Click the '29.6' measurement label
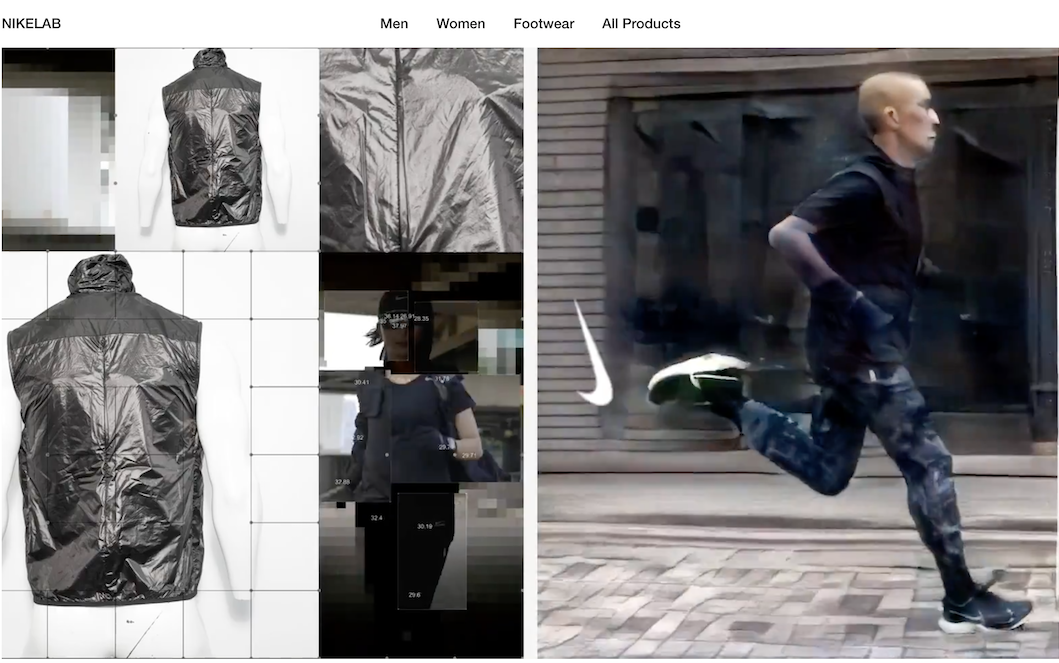The width and height of the screenshot is (1059, 663). 414,595
